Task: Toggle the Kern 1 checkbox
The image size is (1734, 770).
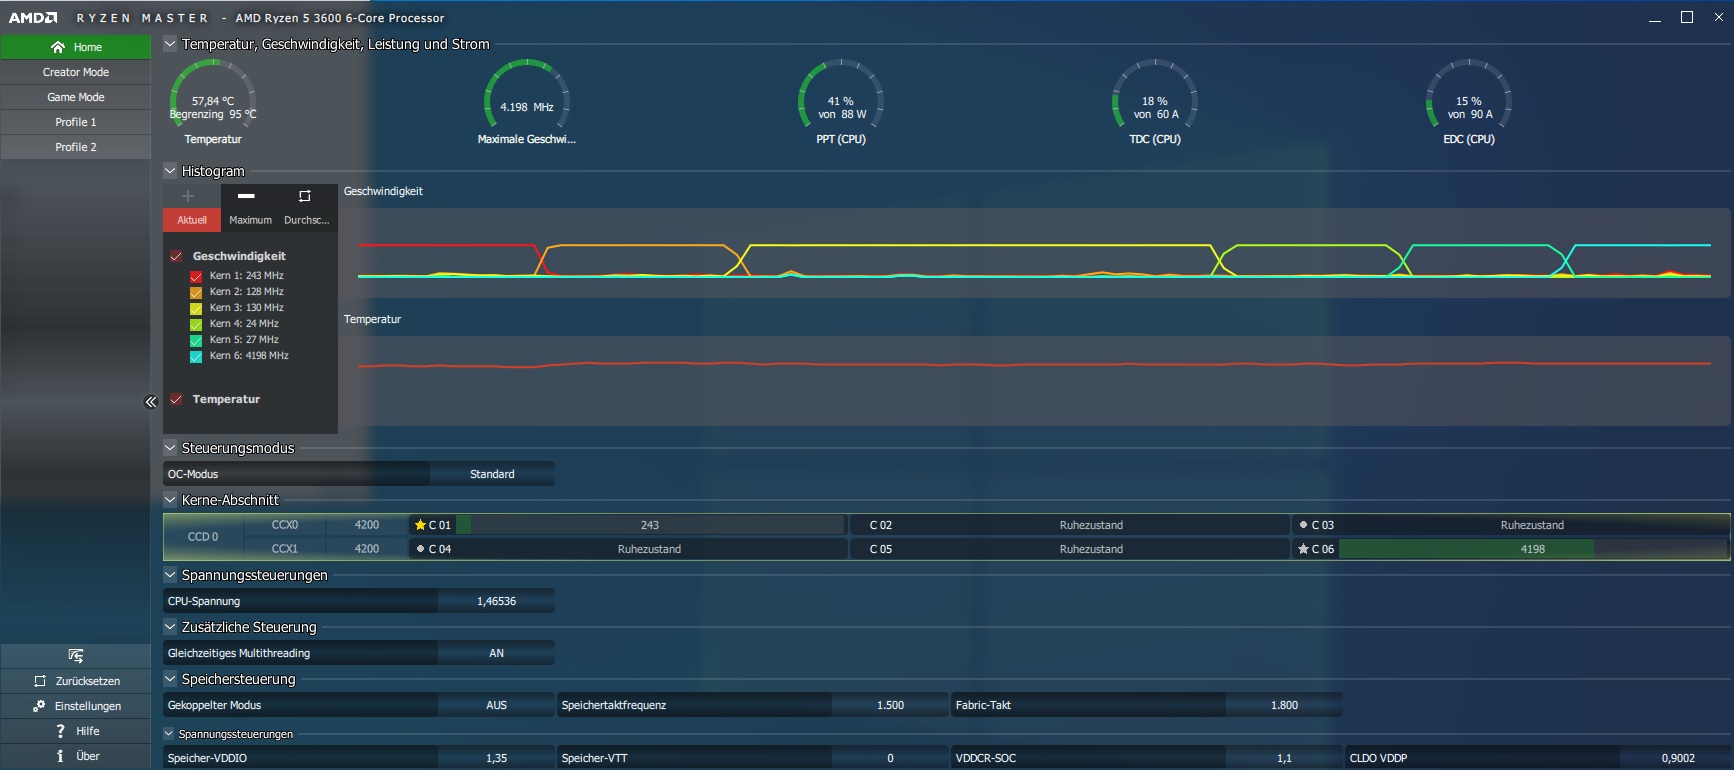Action: click(196, 276)
